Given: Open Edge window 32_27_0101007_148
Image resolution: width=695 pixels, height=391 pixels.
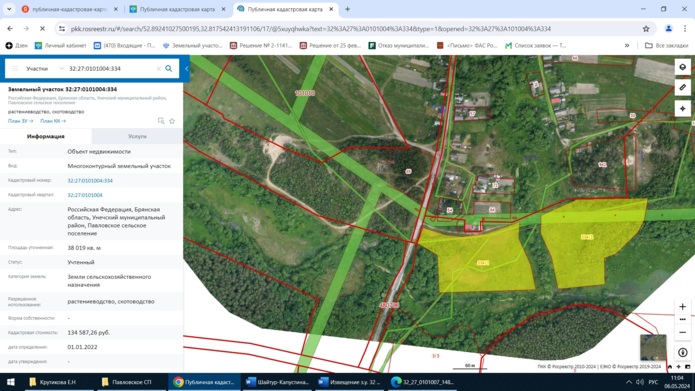Looking at the screenshot, I should [x=422, y=382].
